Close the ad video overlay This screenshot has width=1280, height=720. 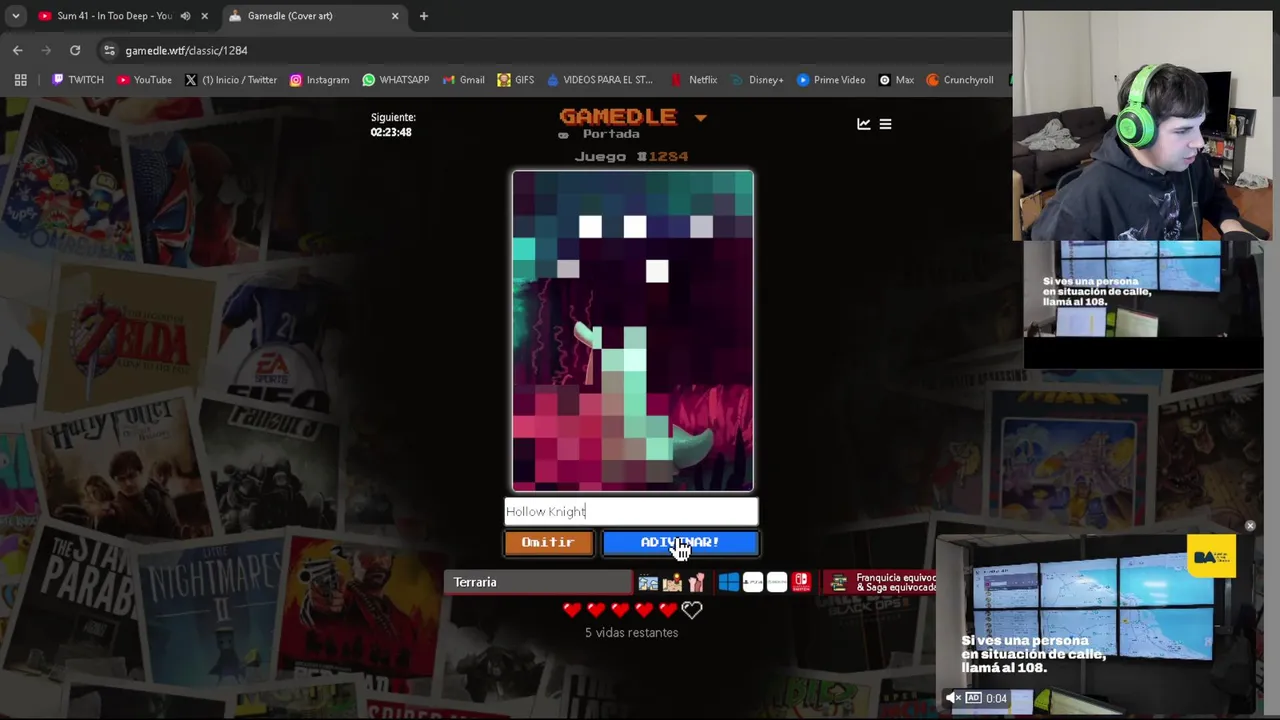[x=1250, y=525]
